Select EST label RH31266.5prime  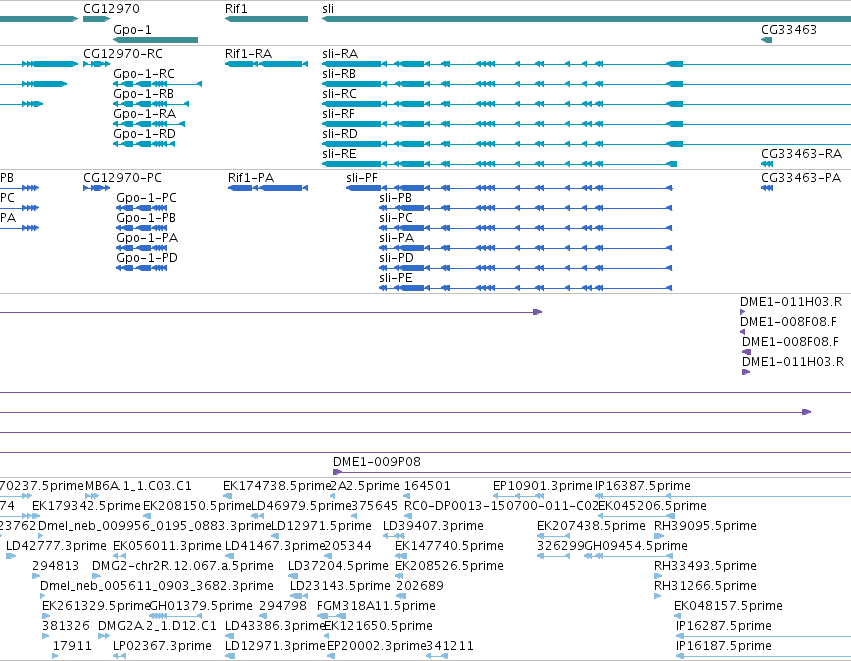point(705,586)
